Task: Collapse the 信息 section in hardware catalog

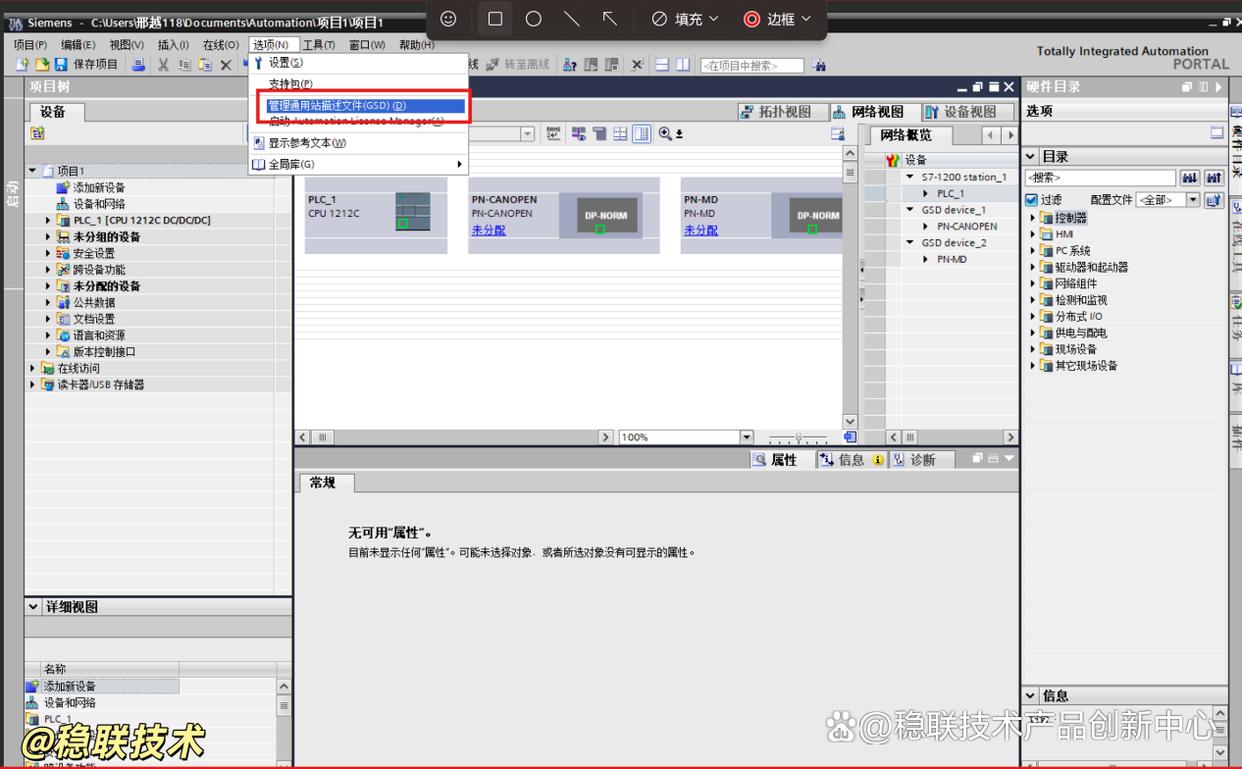Action: click(1031, 695)
